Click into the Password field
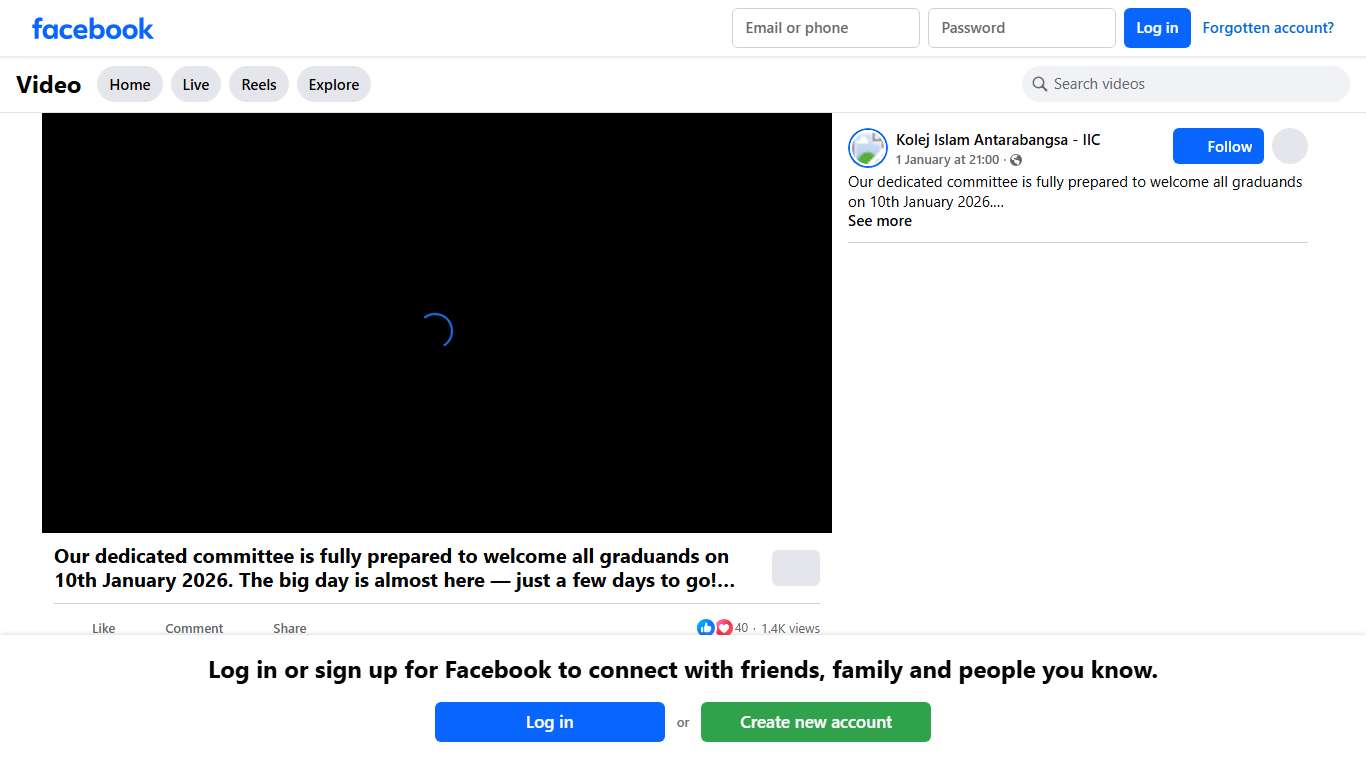Viewport: 1366px width, 768px height. [x=1021, y=28]
